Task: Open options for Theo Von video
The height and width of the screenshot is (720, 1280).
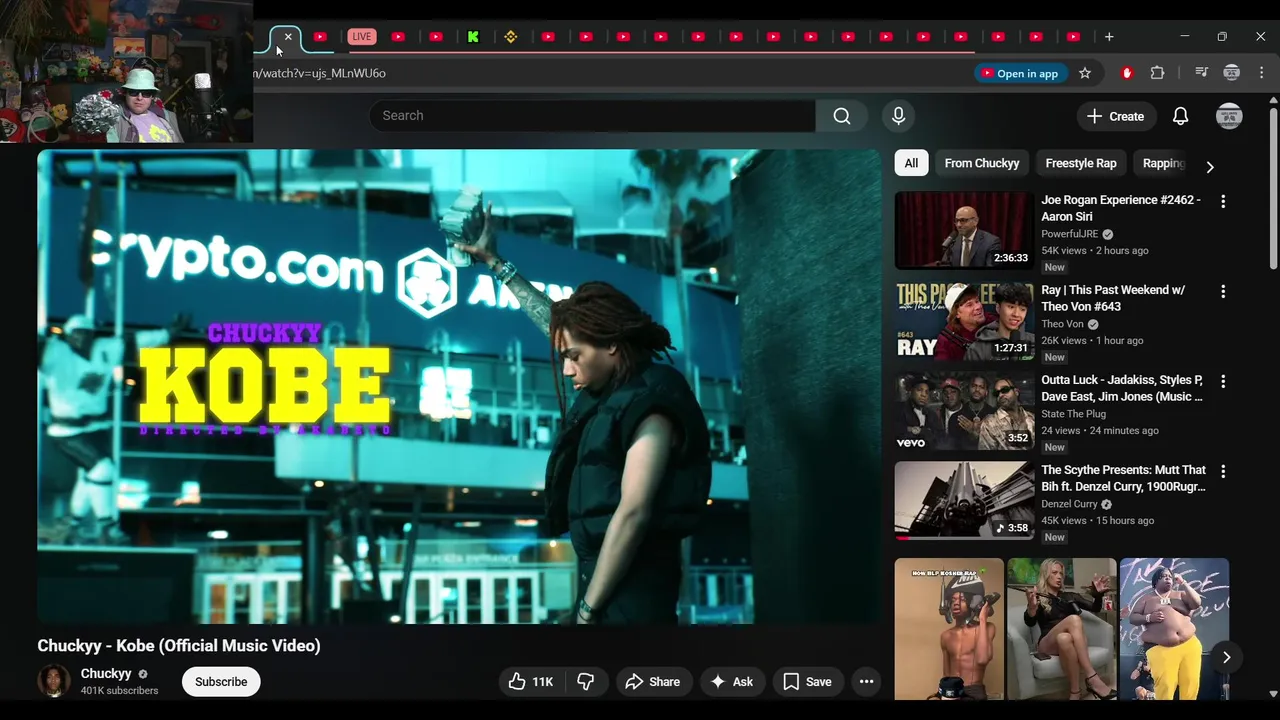Action: coord(1222,291)
